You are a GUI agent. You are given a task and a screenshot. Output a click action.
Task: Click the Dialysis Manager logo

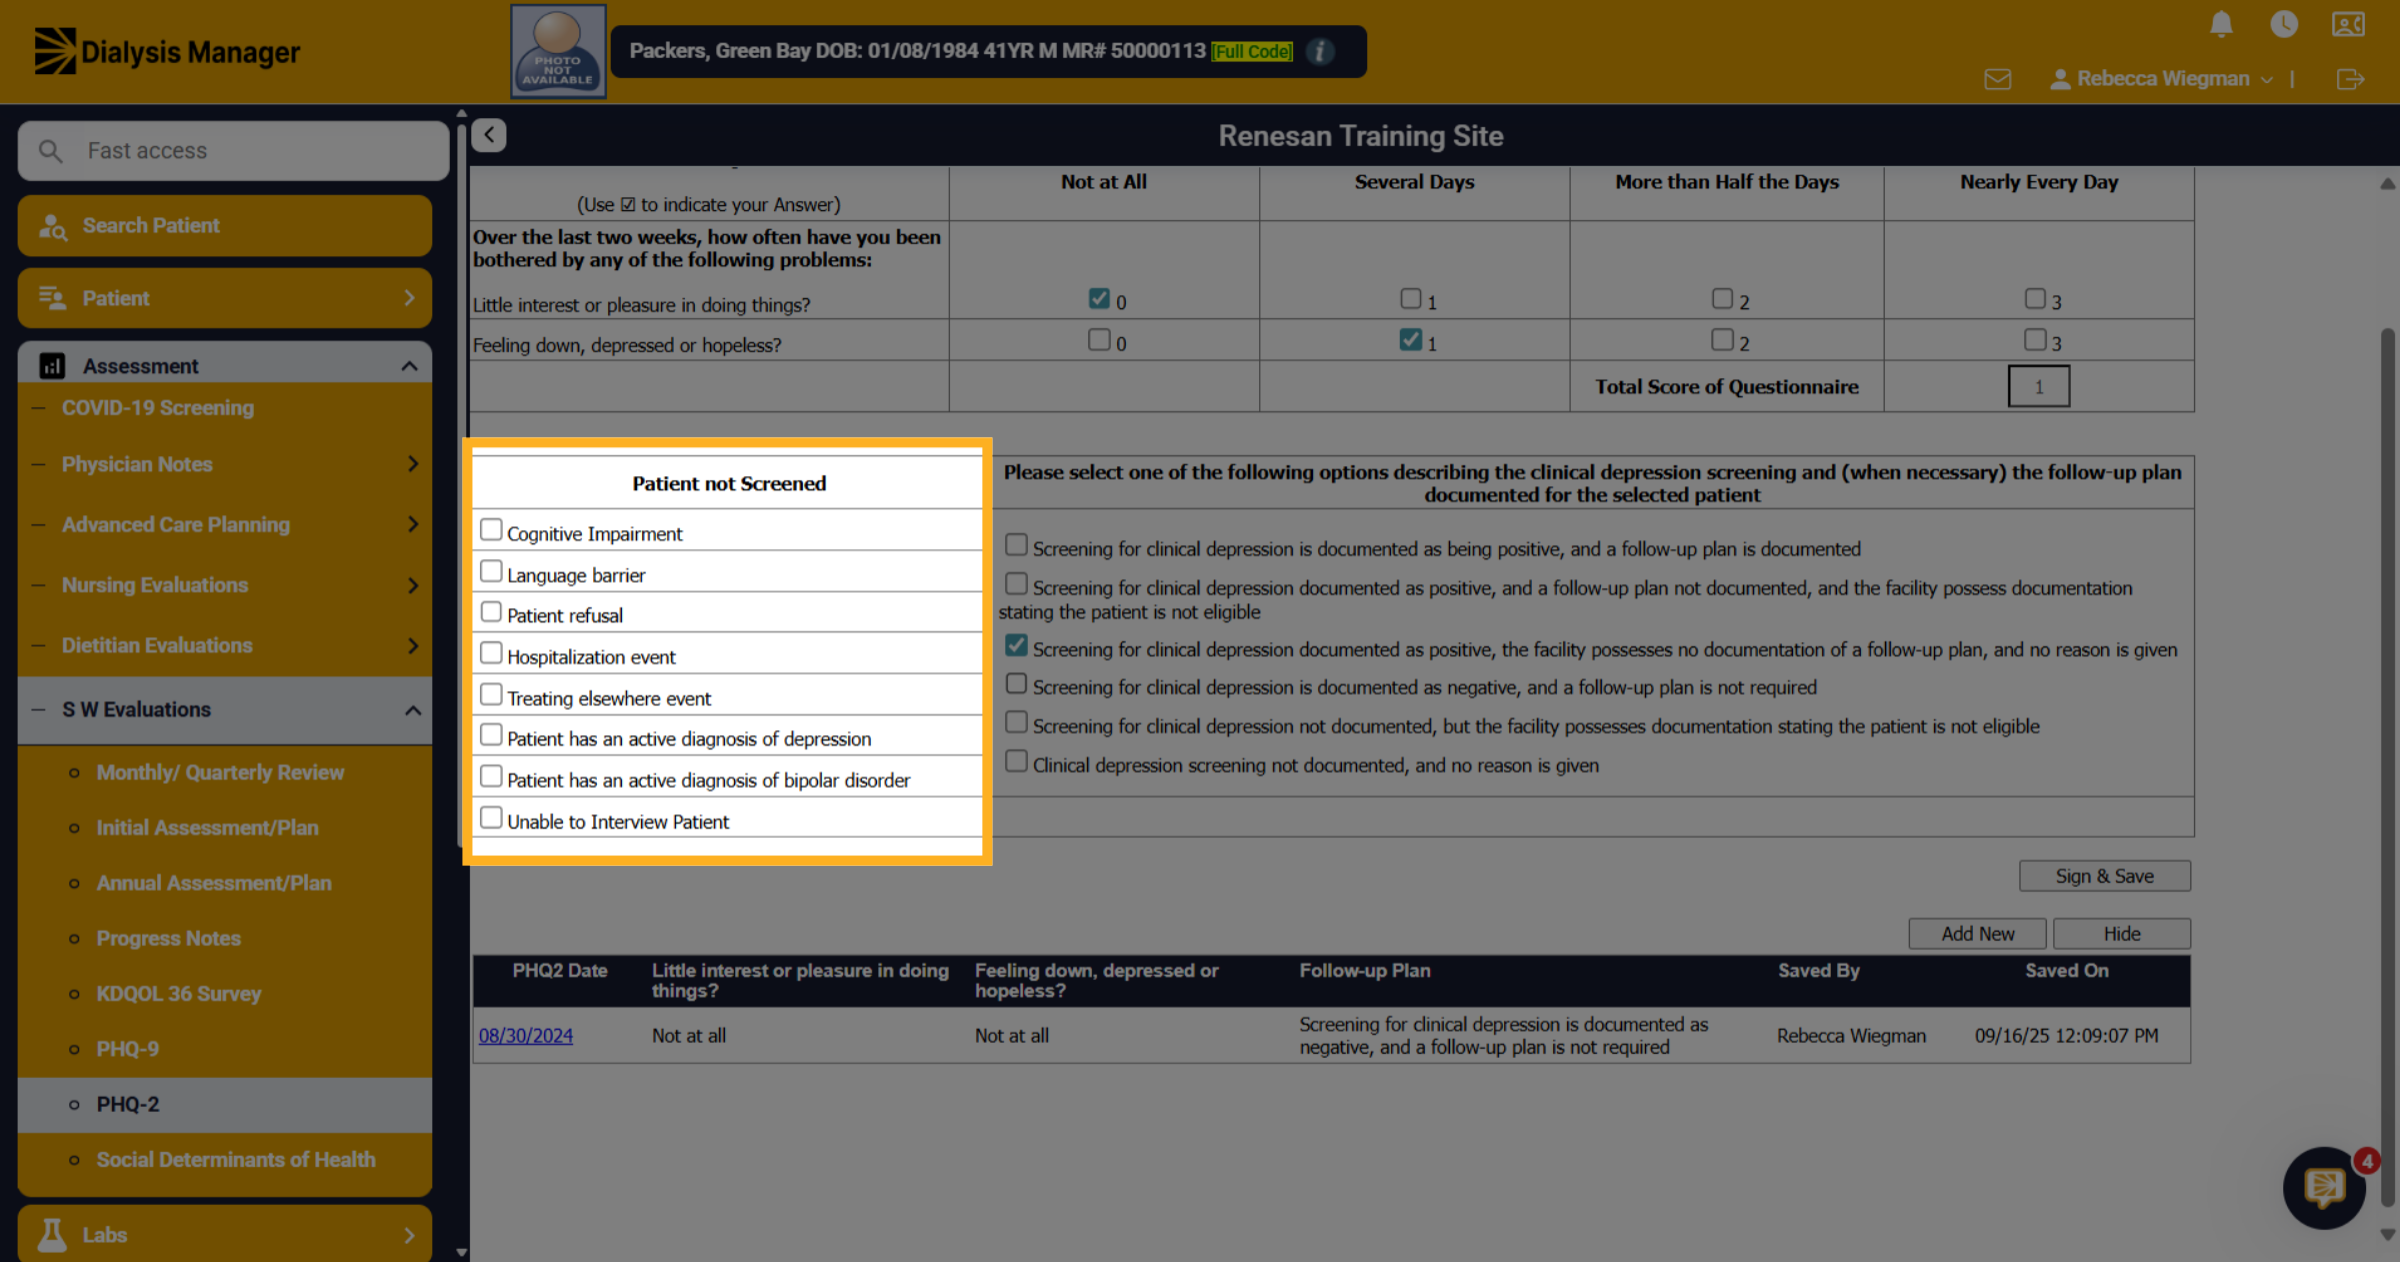click(167, 51)
